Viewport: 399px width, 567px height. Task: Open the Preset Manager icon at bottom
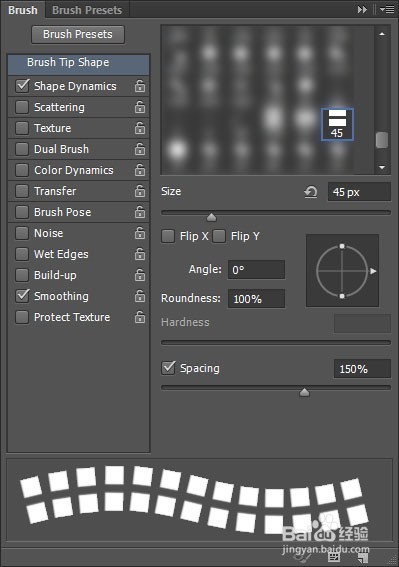click(x=334, y=557)
